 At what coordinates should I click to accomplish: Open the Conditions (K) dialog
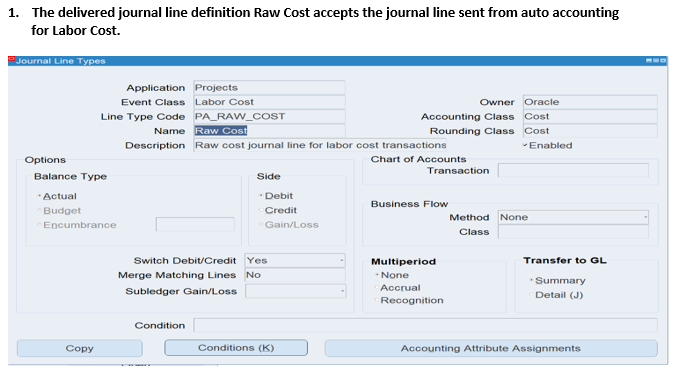pos(236,348)
